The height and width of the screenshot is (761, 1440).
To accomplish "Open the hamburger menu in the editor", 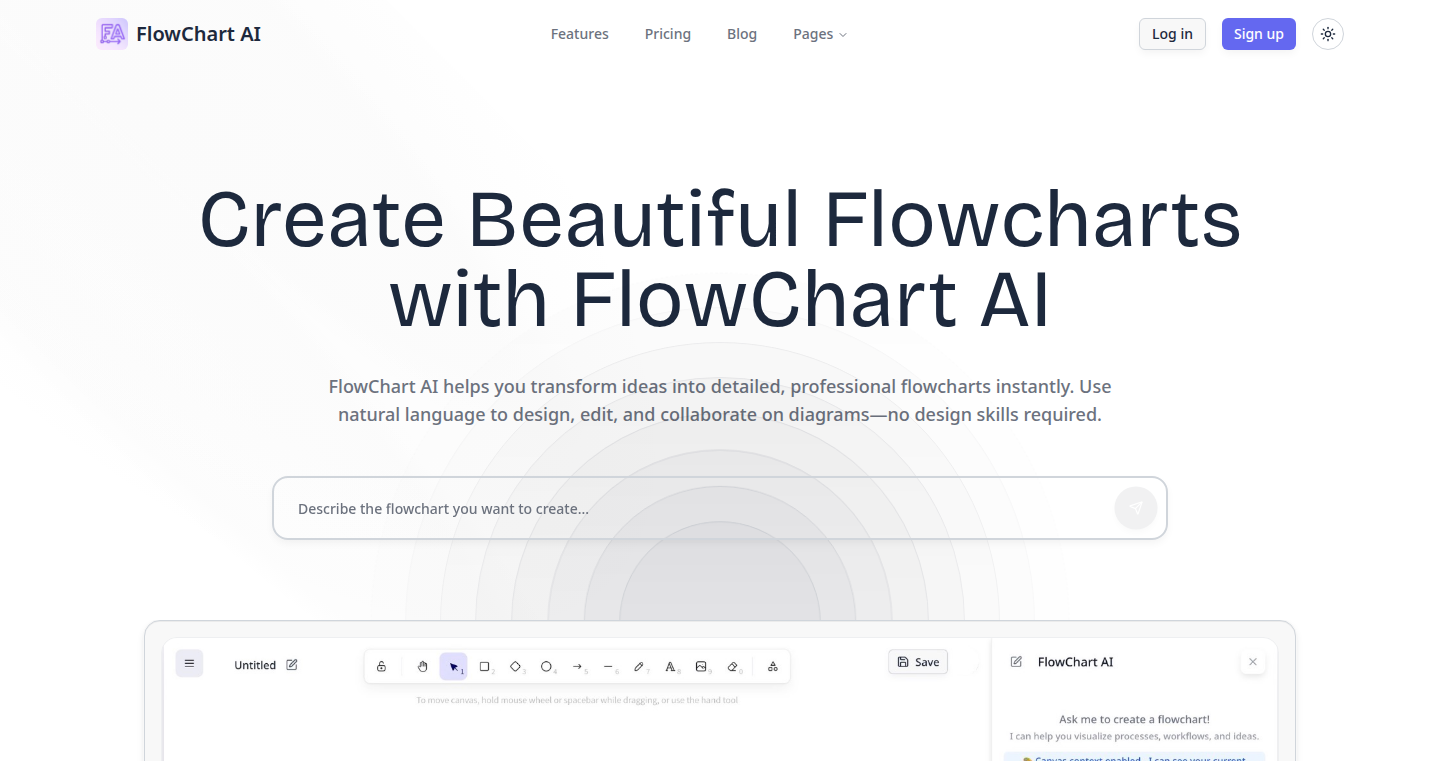I will 189,663.
